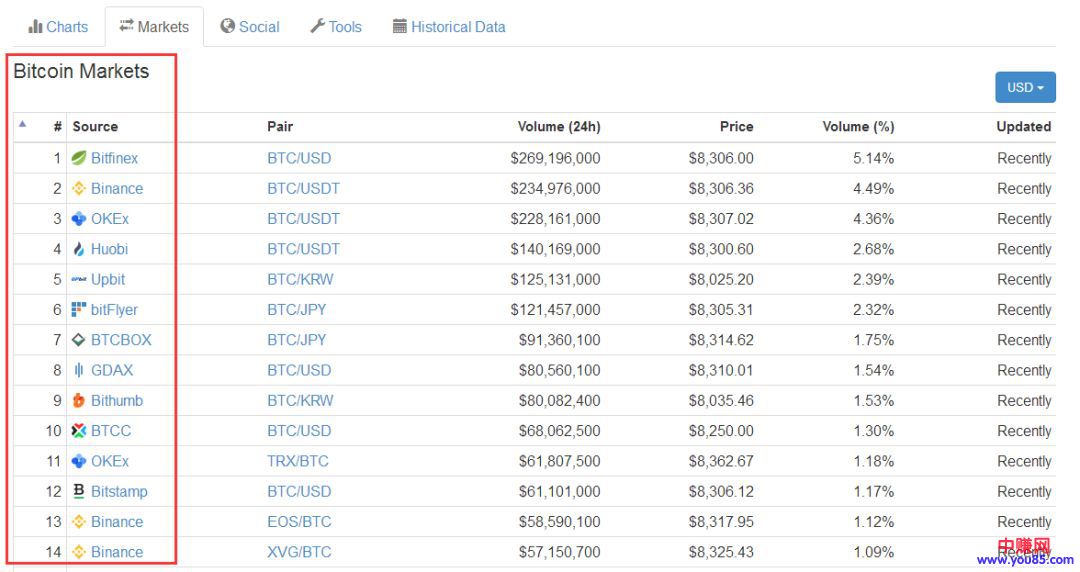This screenshot has height=572, width=1080.
Task: Open the XVG/BTC pair link
Action: click(299, 552)
